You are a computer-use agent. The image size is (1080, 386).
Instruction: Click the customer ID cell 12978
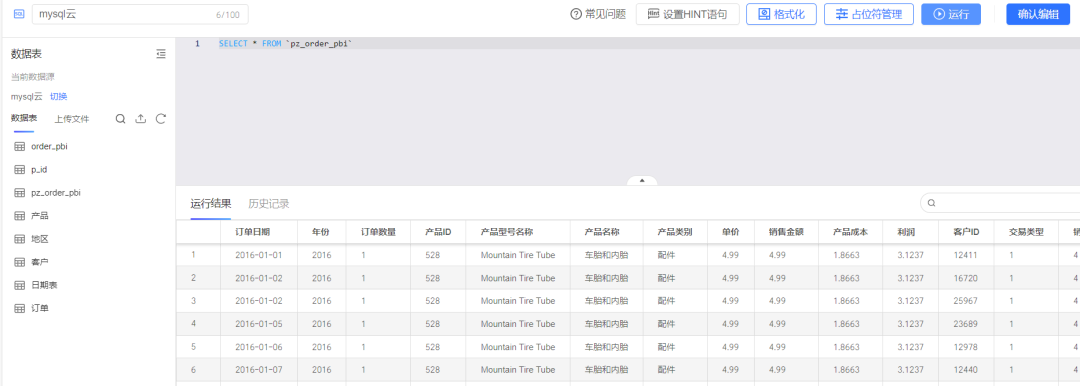coord(966,347)
